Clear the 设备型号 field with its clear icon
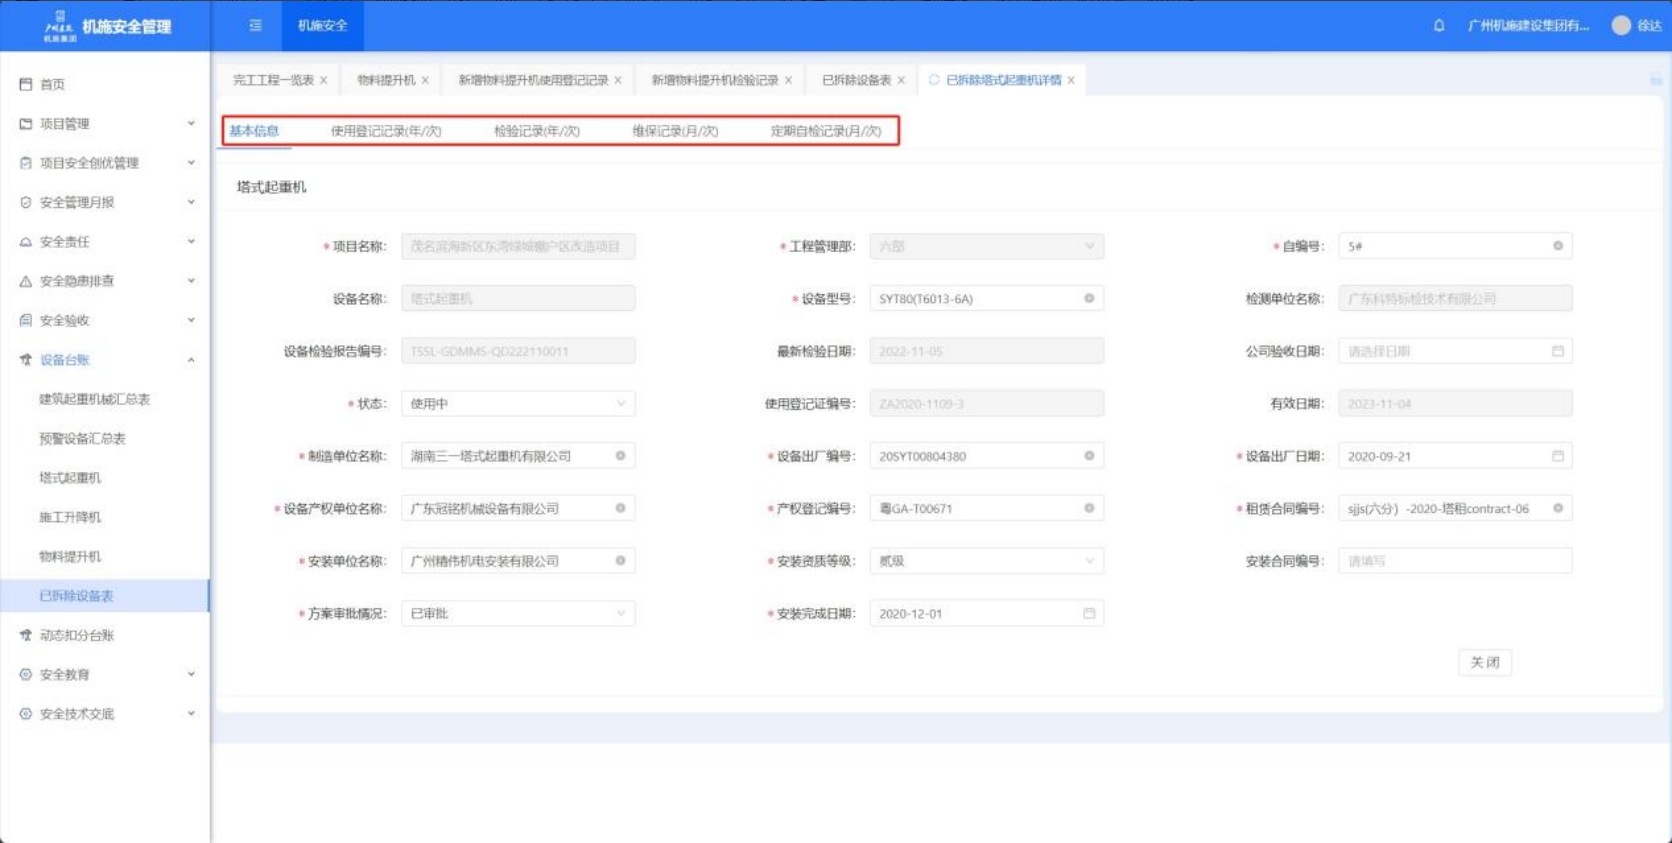The width and height of the screenshot is (1672, 843). coord(1089,298)
